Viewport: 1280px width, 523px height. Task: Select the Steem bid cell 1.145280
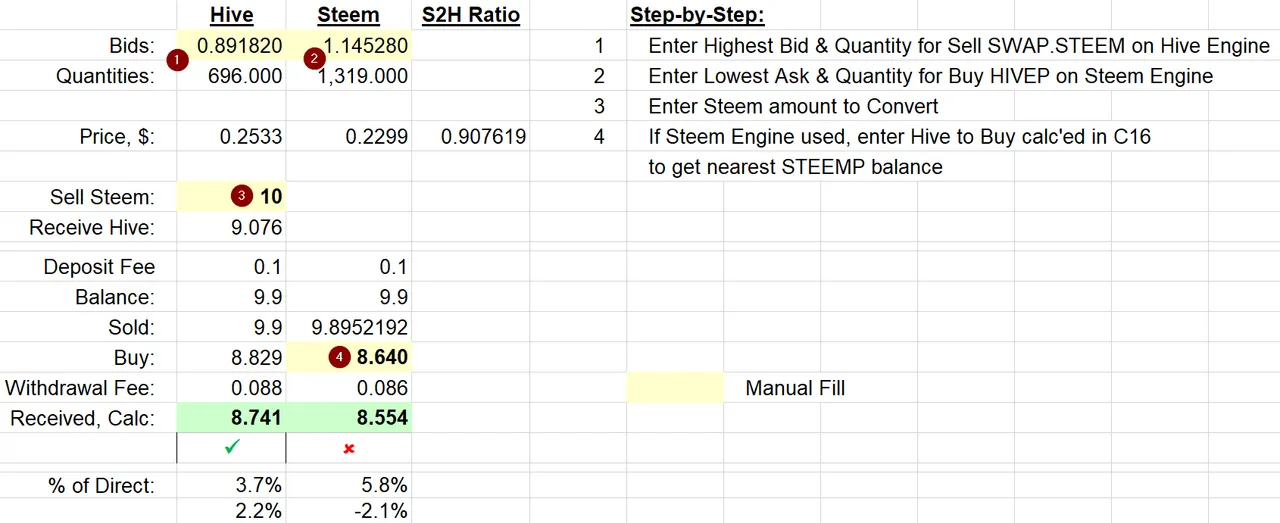tap(349, 46)
